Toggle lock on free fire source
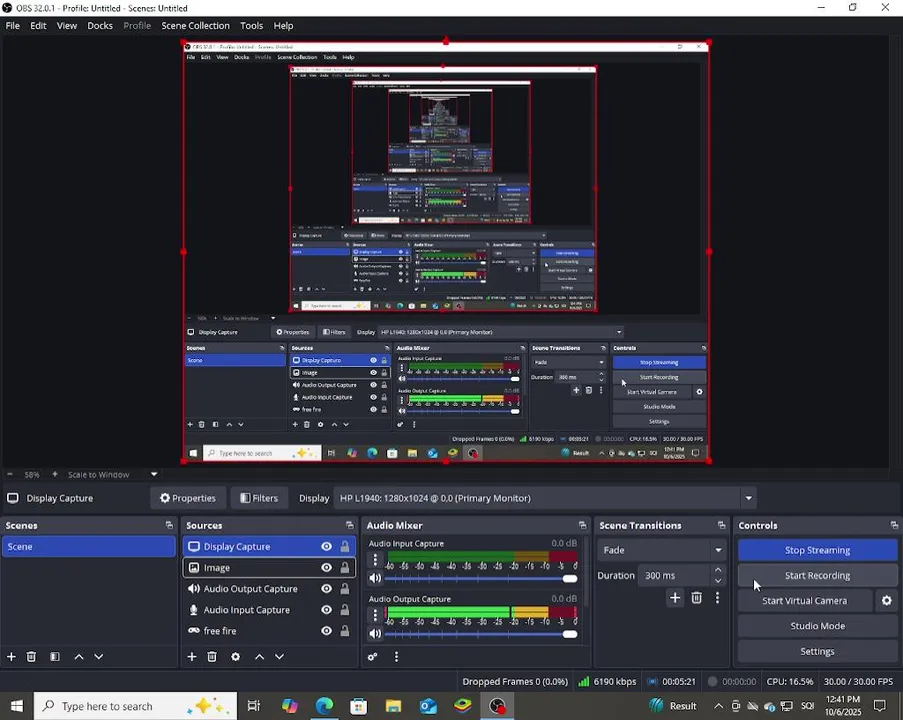903x720 pixels. (x=344, y=631)
